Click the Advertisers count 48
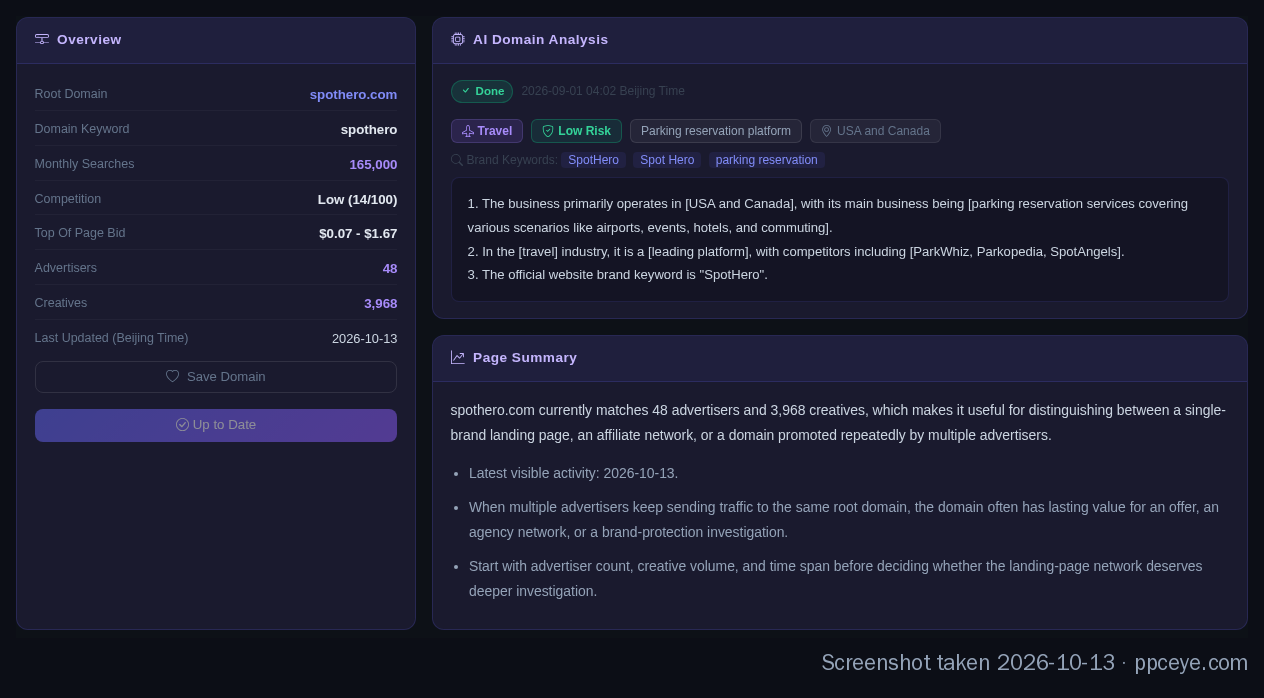The width and height of the screenshot is (1264, 698). 390,268
